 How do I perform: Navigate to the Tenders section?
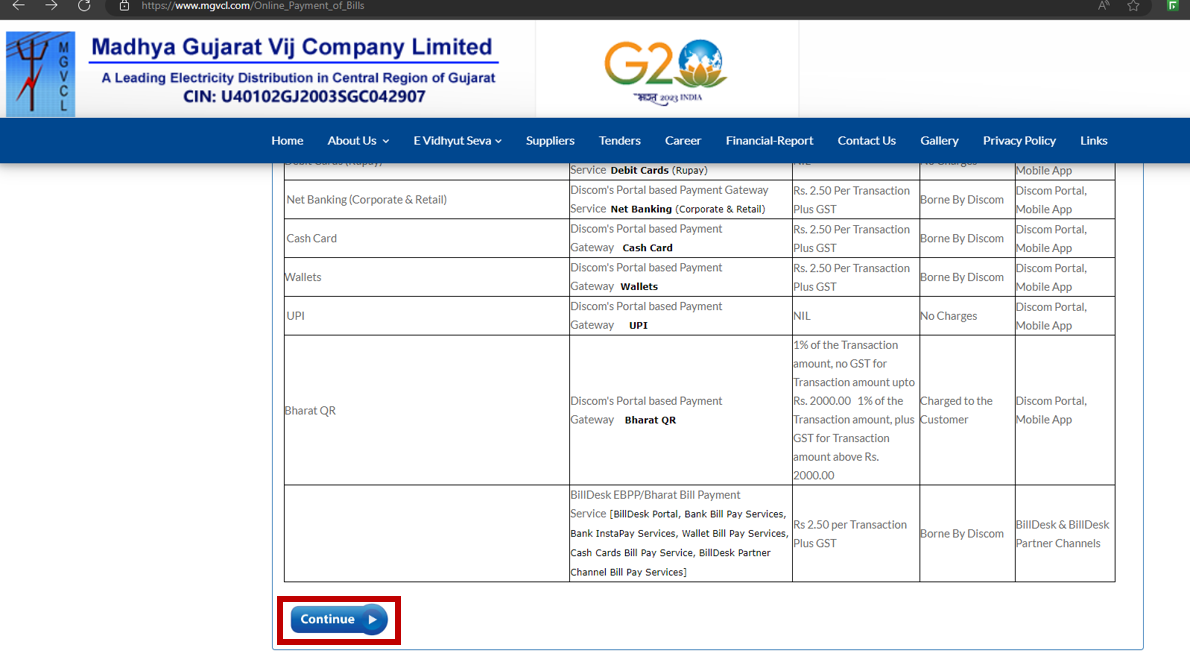click(619, 140)
